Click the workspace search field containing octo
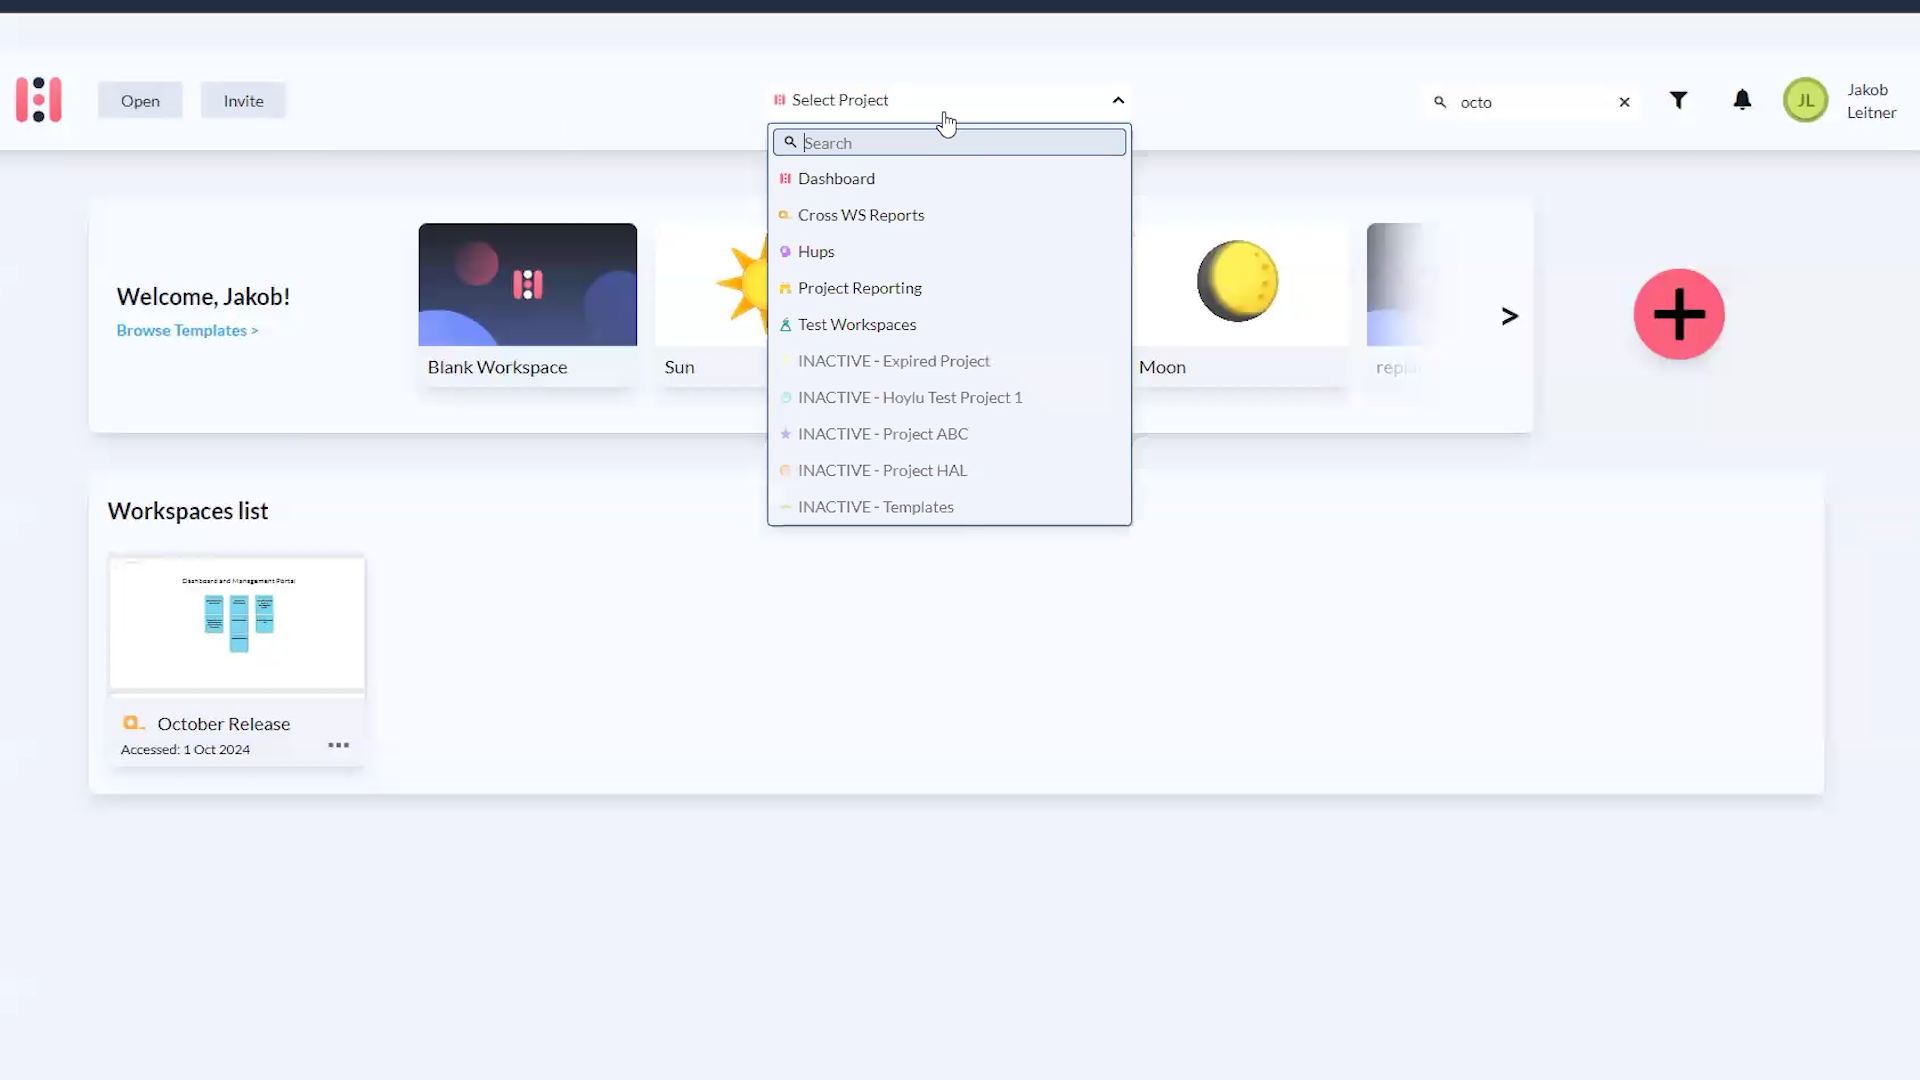Screen dimensions: 1920x1080 [x=1533, y=102]
